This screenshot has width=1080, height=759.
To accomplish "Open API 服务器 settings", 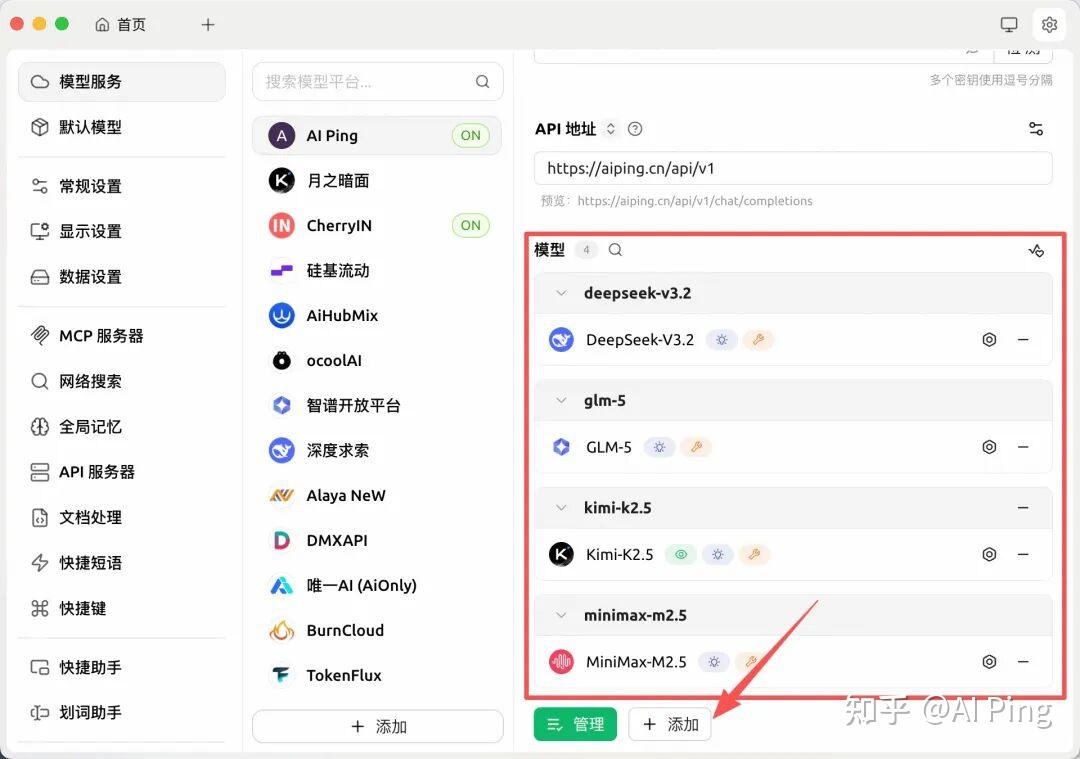I will tap(122, 472).
